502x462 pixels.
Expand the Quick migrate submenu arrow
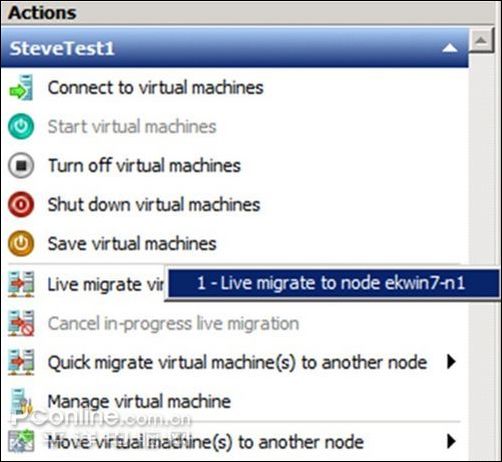pyautogui.click(x=451, y=362)
